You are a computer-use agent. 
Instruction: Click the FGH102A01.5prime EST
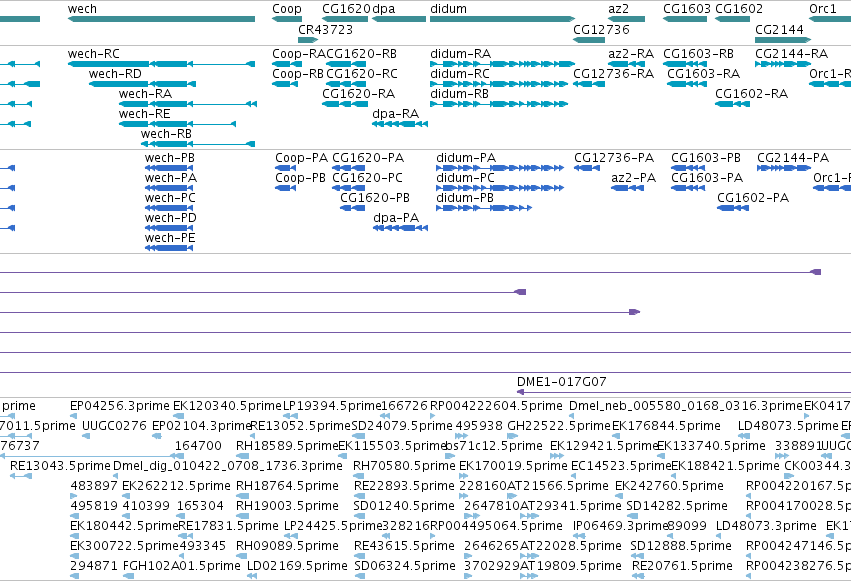(x=129, y=576)
